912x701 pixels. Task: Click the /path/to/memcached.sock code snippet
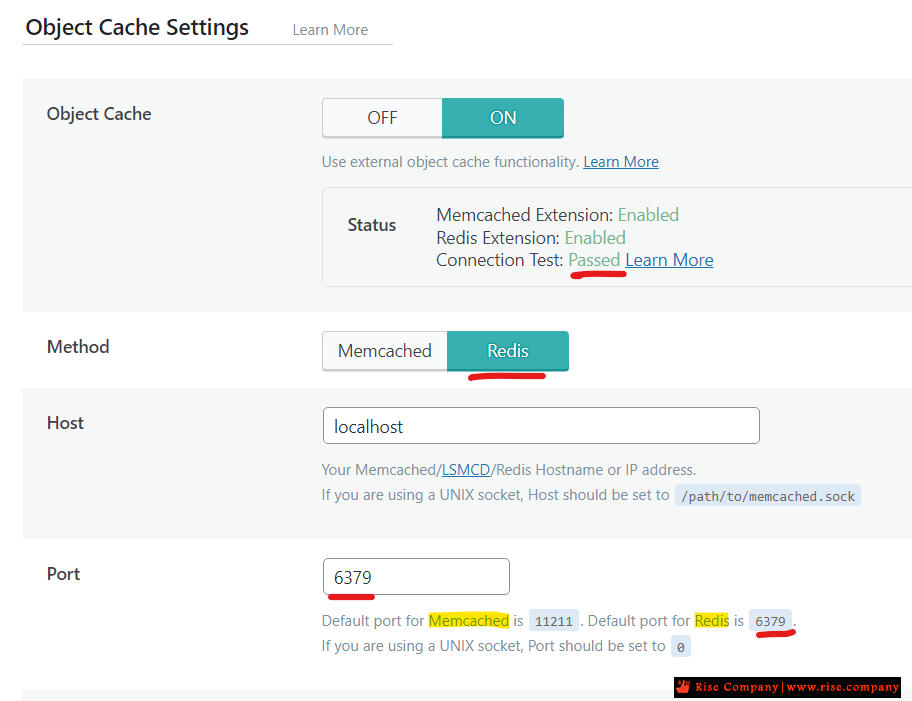[x=768, y=496]
